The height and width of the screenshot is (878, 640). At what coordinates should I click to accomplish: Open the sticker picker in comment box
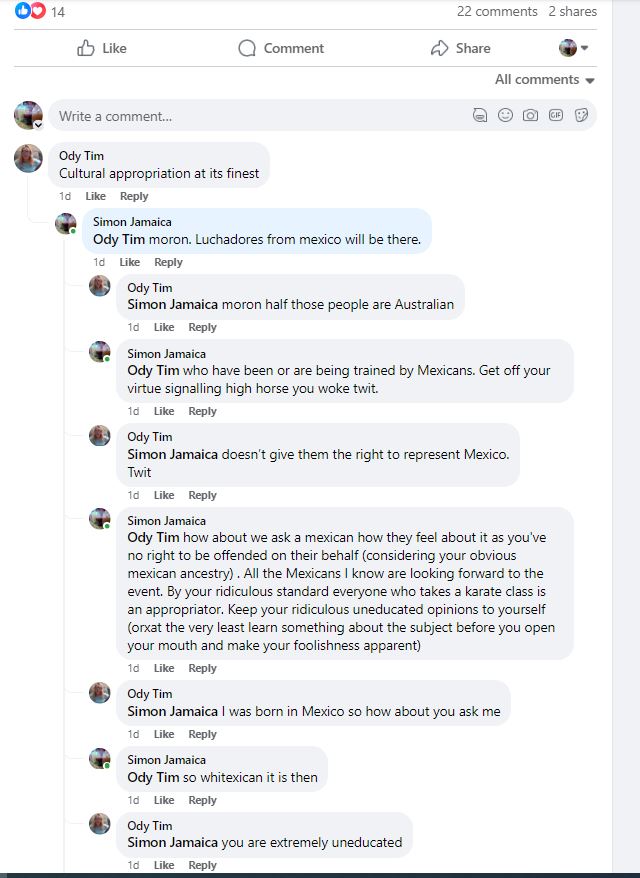[581, 116]
